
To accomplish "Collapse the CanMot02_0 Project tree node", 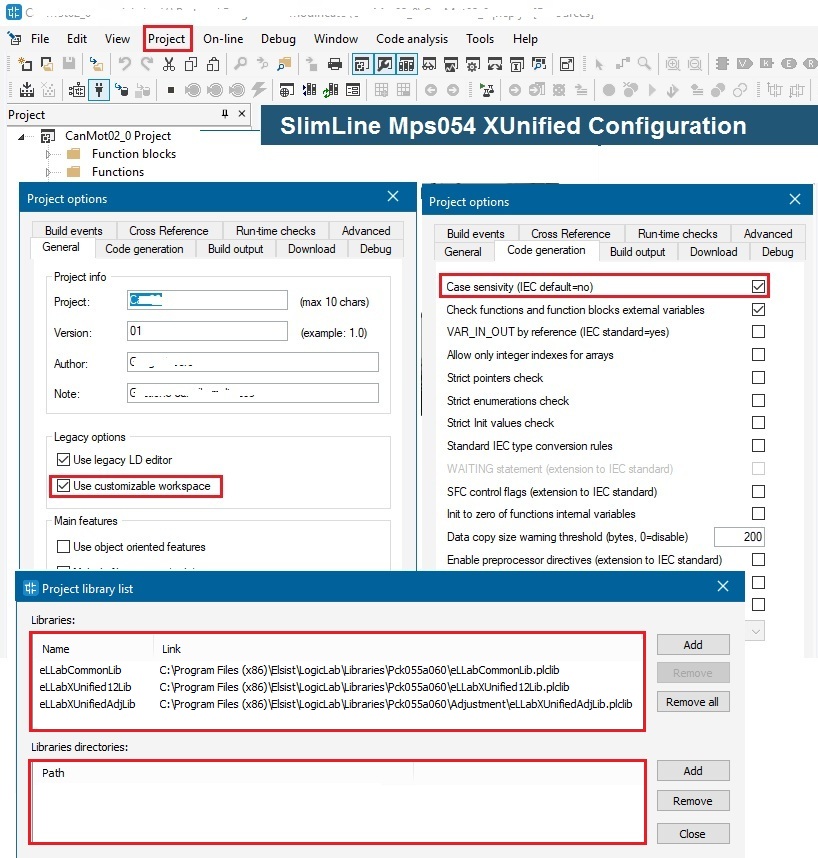I will [x=21, y=136].
